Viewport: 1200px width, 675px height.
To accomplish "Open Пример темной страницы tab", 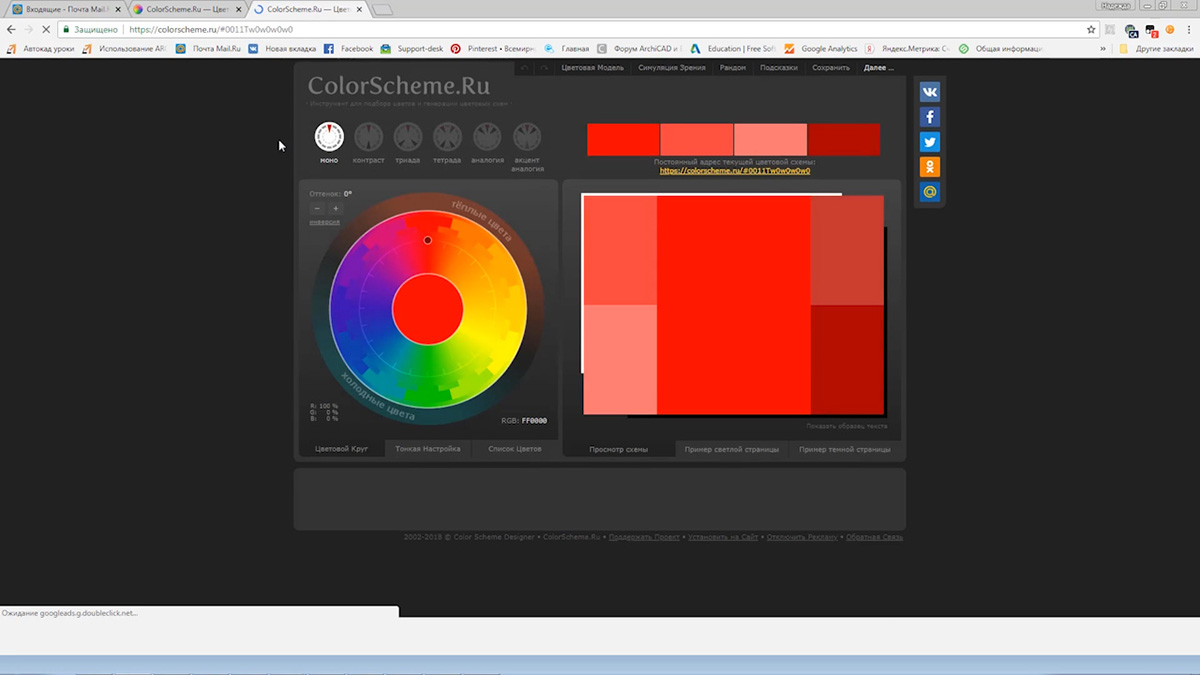I will [845, 450].
